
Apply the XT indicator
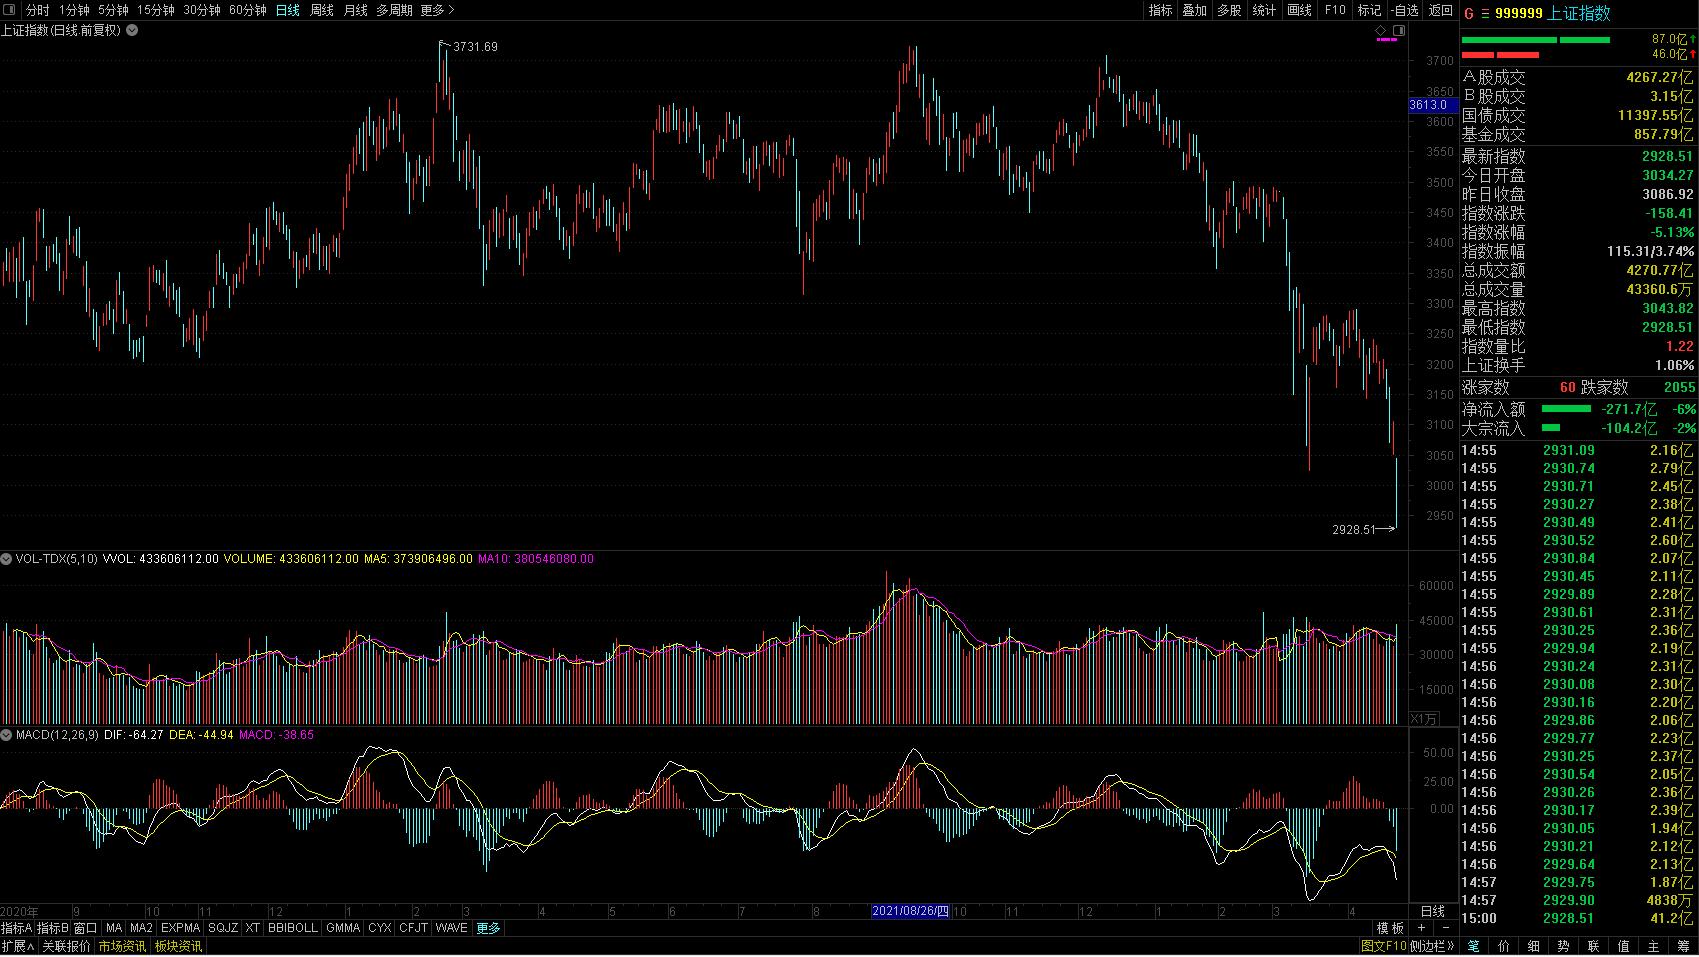252,928
